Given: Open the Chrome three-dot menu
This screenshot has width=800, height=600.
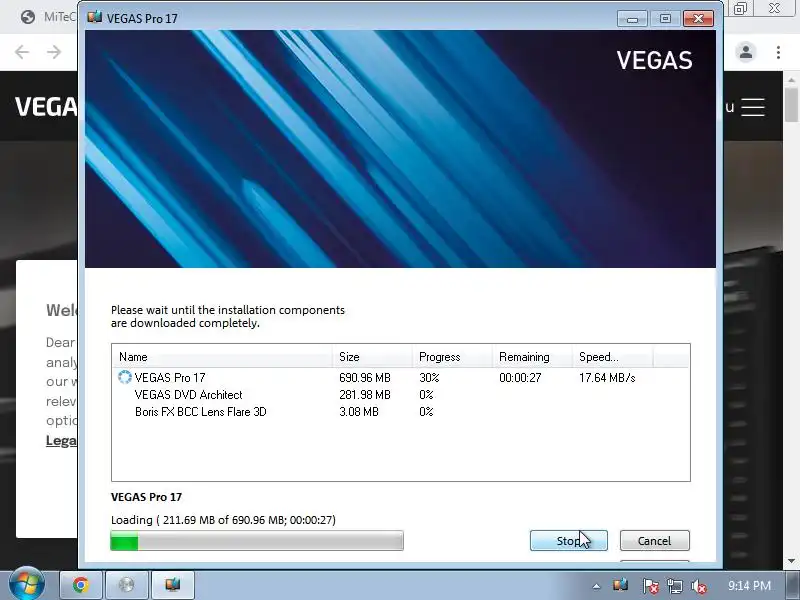Looking at the screenshot, I should click(778, 52).
